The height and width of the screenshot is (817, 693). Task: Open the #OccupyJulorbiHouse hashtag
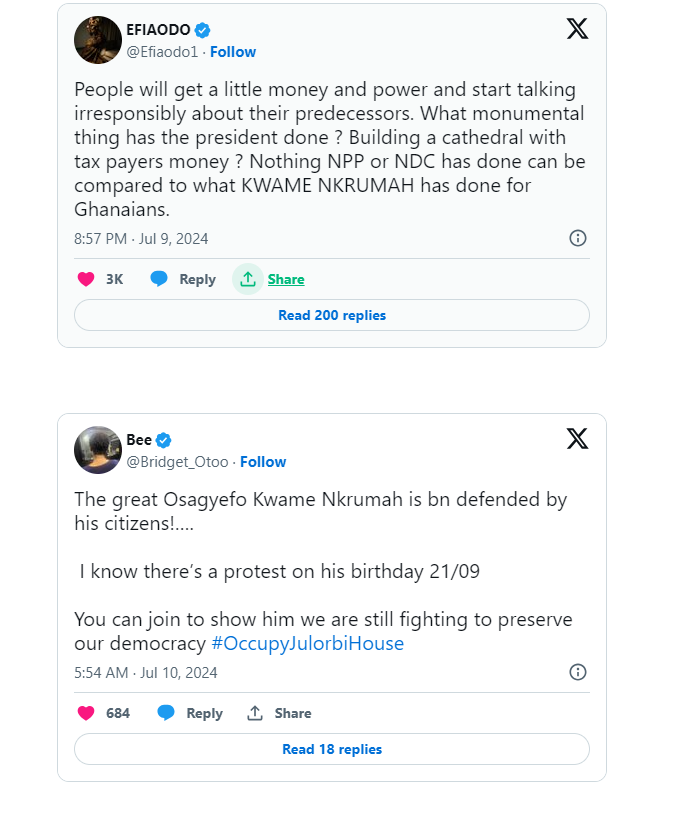[307, 643]
